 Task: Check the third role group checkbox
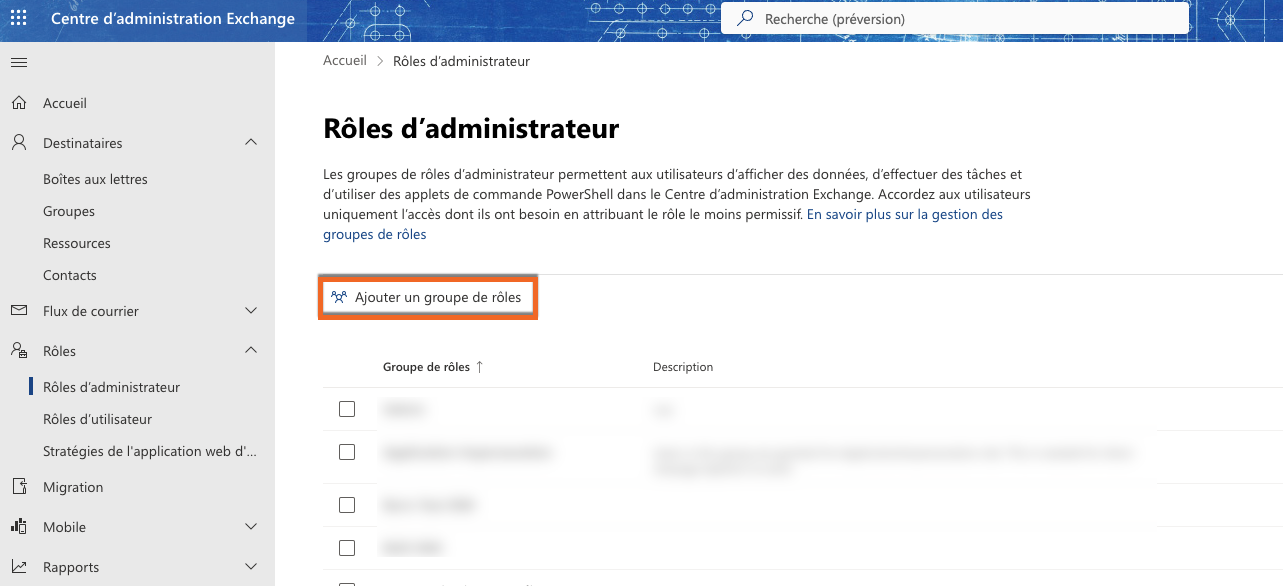tap(347, 504)
